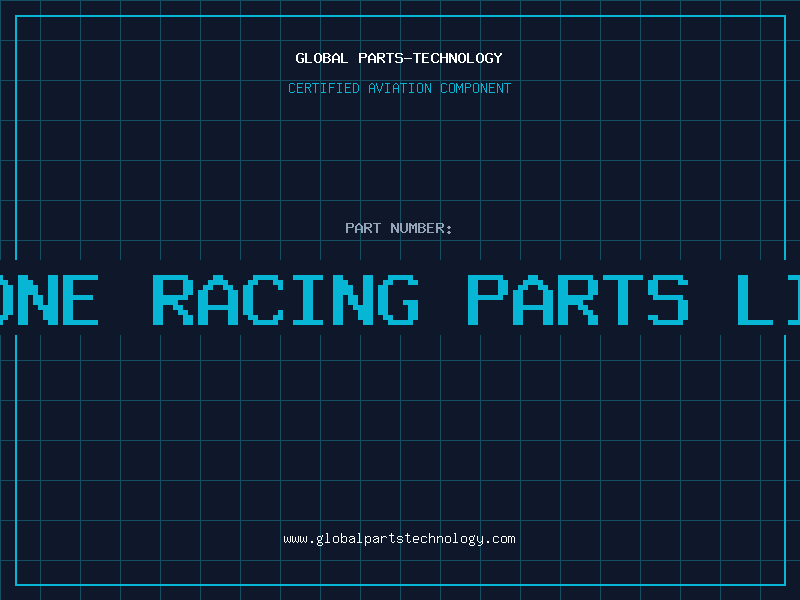Click the PART NUMBER: label
The image size is (800, 600).
pos(399,228)
